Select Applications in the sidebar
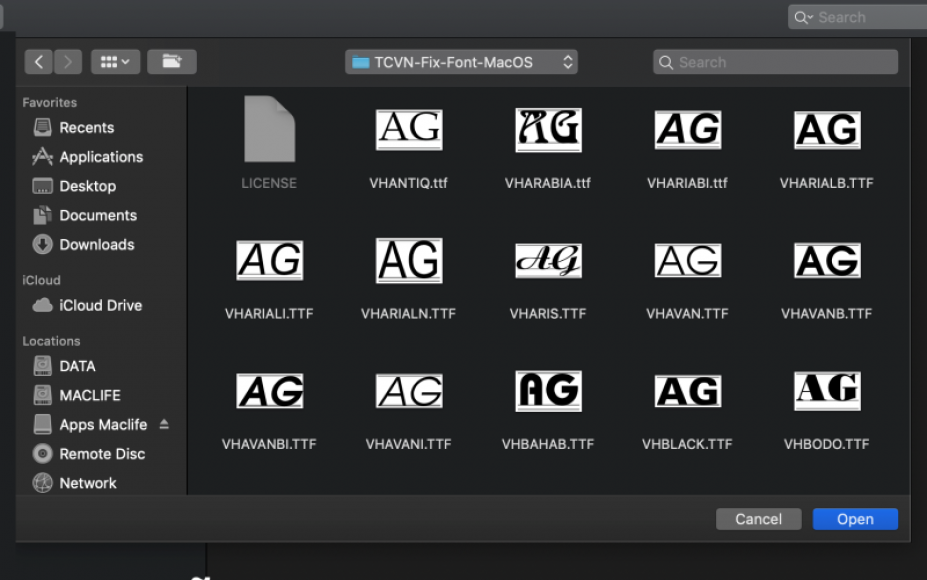Image resolution: width=927 pixels, height=580 pixels. click(100, 157)
